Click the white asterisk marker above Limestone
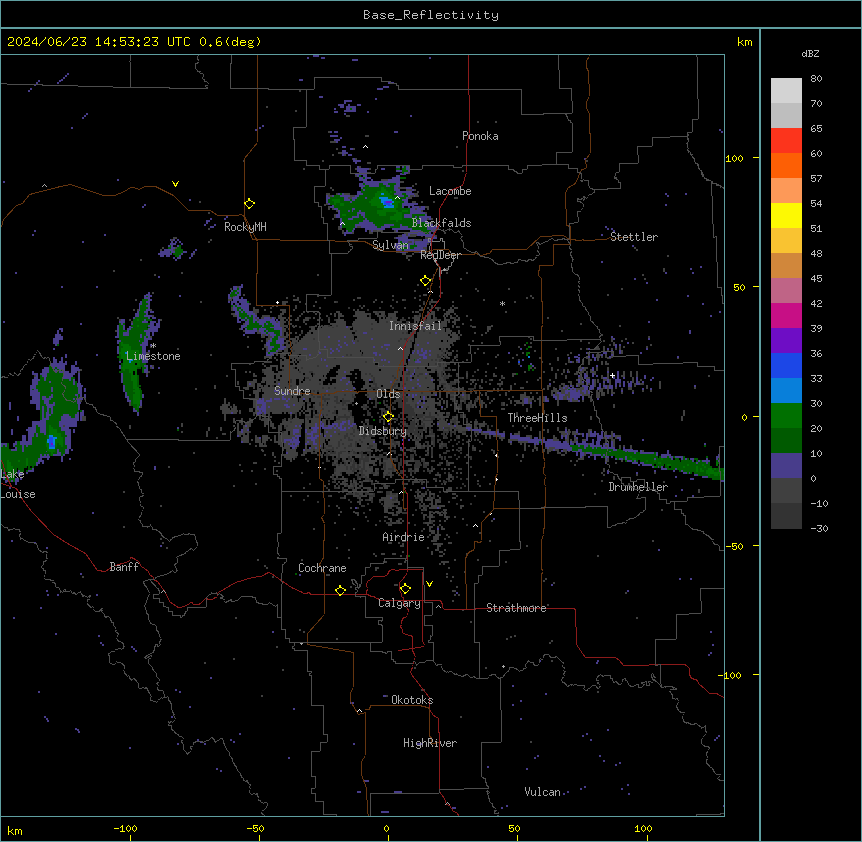Image resolution: width=862 pixels, height=842 pixels. (153, 346)
